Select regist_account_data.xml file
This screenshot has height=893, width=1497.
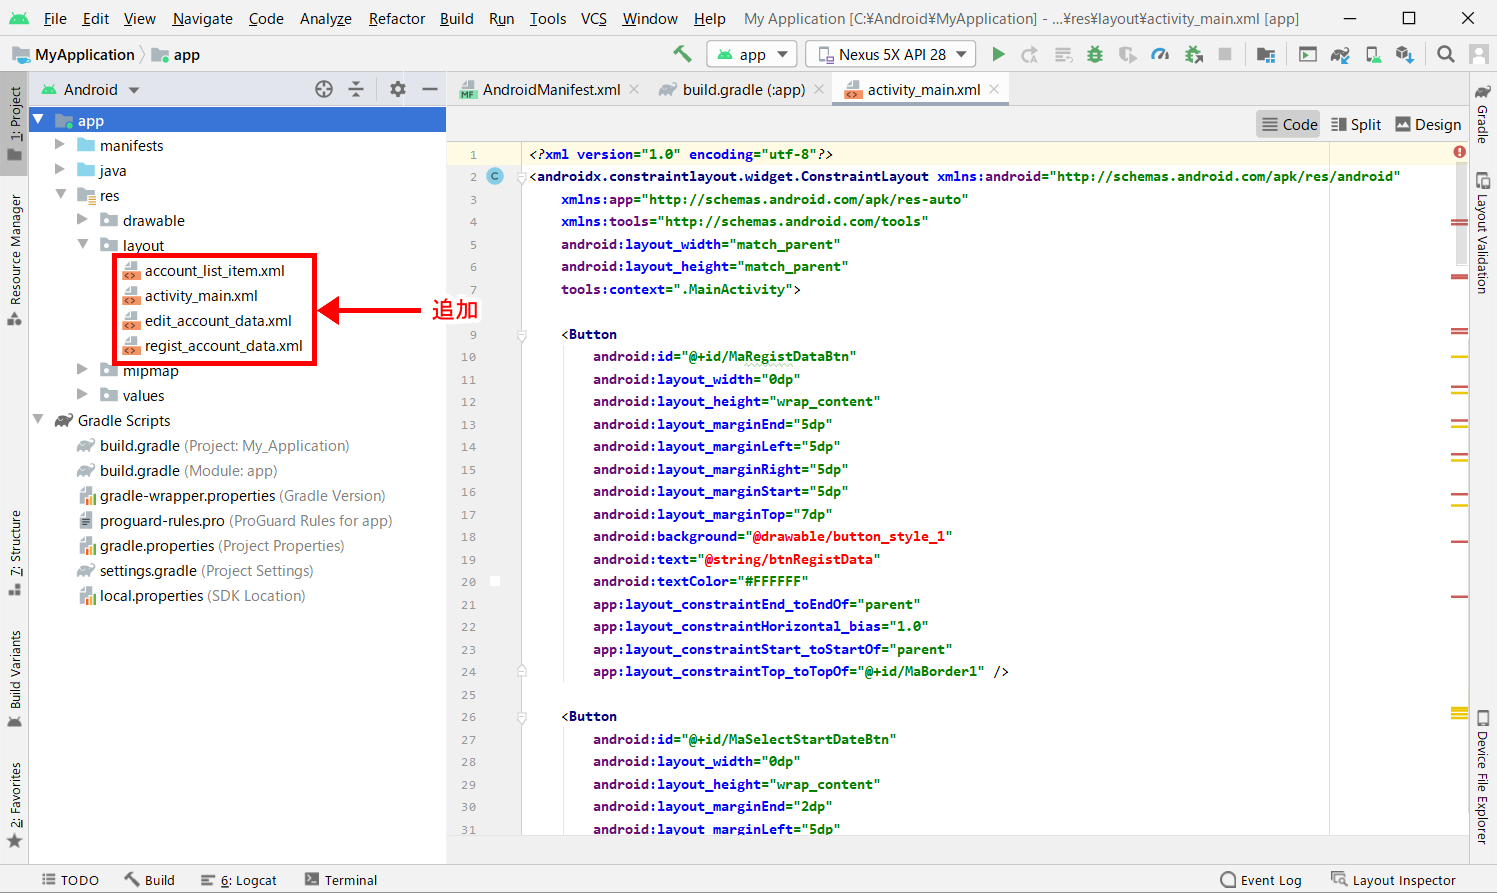pyautogui.click(x=223, y=345)
